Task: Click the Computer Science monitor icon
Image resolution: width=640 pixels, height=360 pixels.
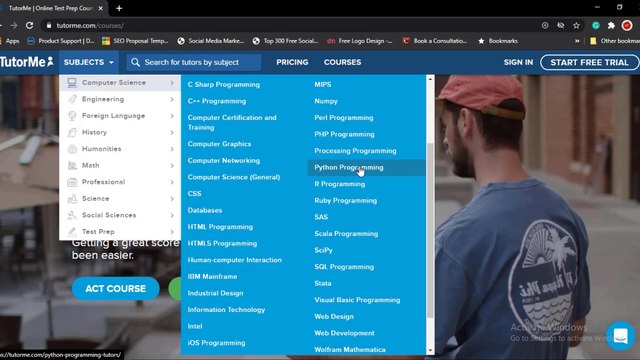Action: 72,83
